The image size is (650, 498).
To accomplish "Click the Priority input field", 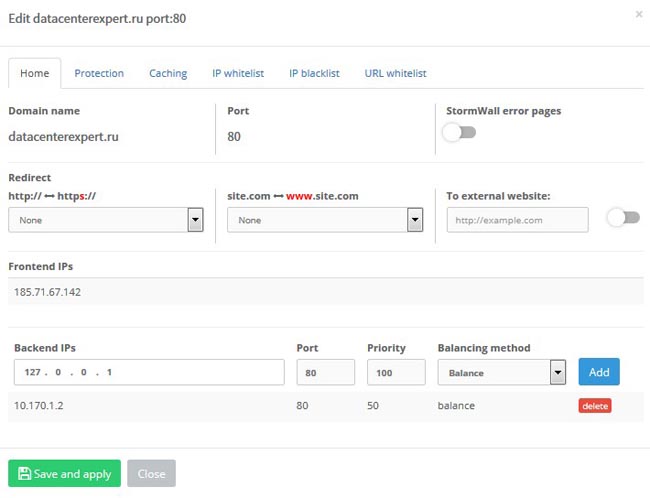I will [396, 372].
